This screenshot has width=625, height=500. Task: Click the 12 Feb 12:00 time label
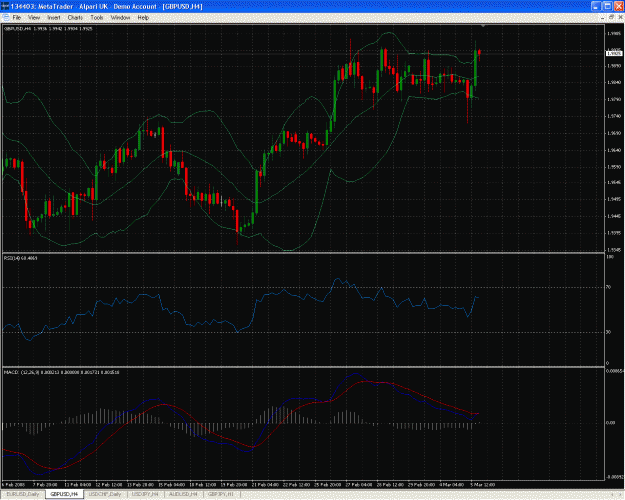click(x=109, y=485)
